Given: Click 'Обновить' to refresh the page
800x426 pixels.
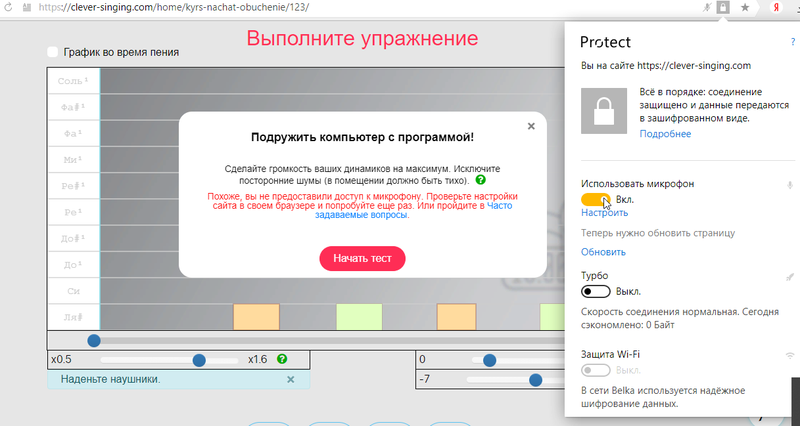Looking at the screenshot, I should pyautogui.click(x=604, y=252).
